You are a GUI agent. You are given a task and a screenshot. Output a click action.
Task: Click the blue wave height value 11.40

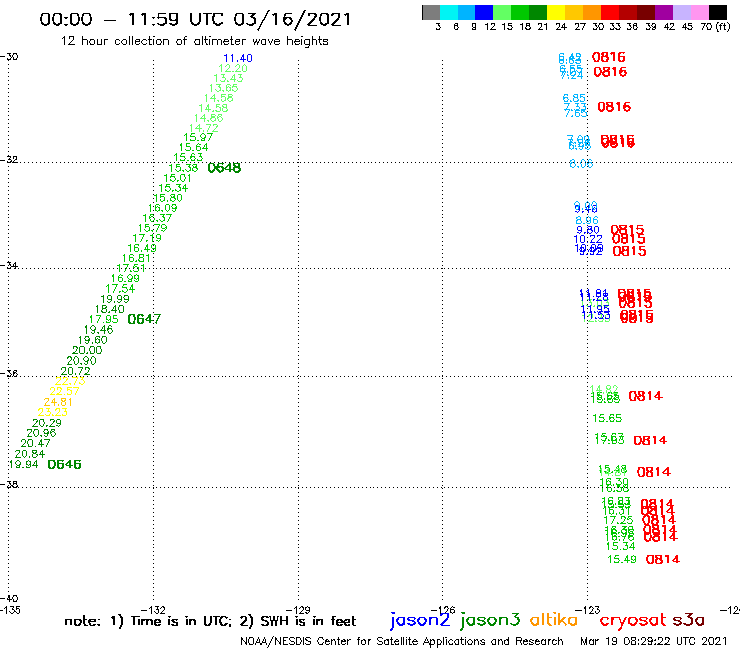[x=238, y=58]
